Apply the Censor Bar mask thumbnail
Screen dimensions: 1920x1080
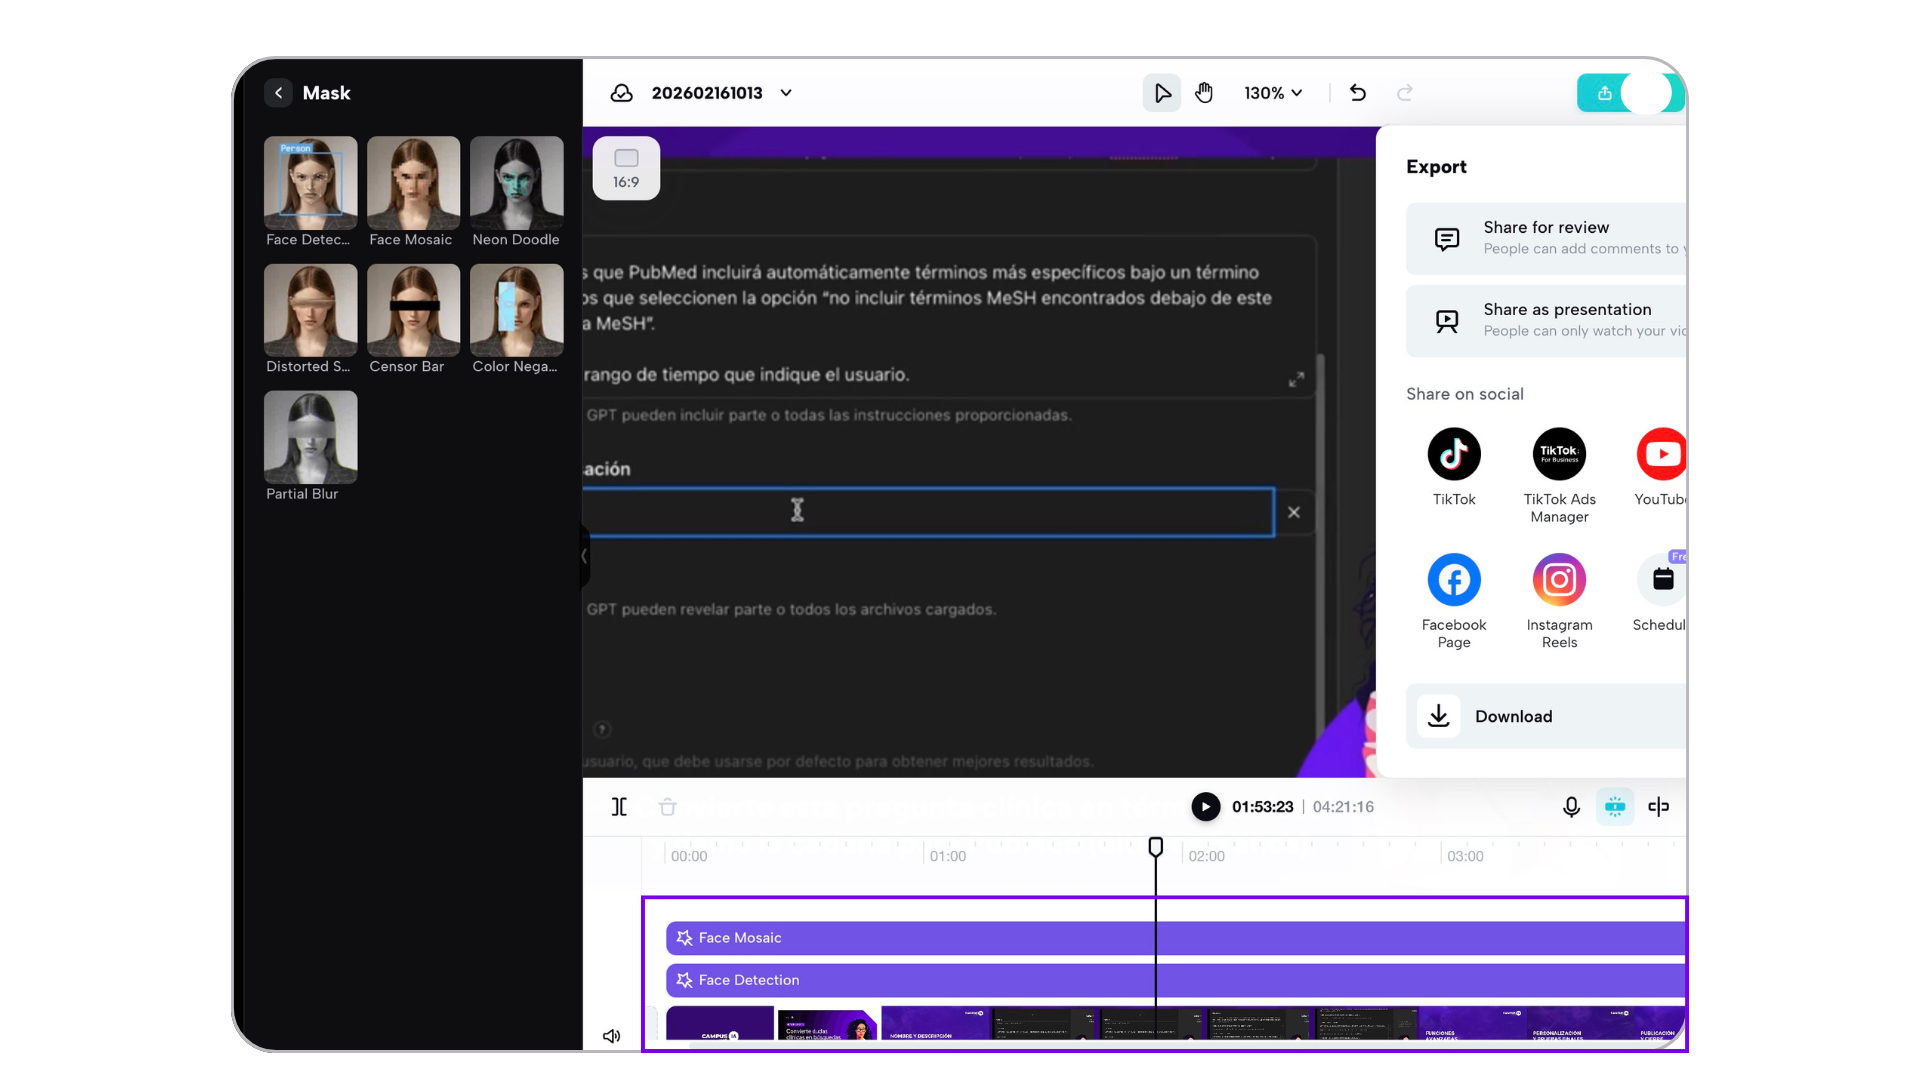click(x=413, y=311)
